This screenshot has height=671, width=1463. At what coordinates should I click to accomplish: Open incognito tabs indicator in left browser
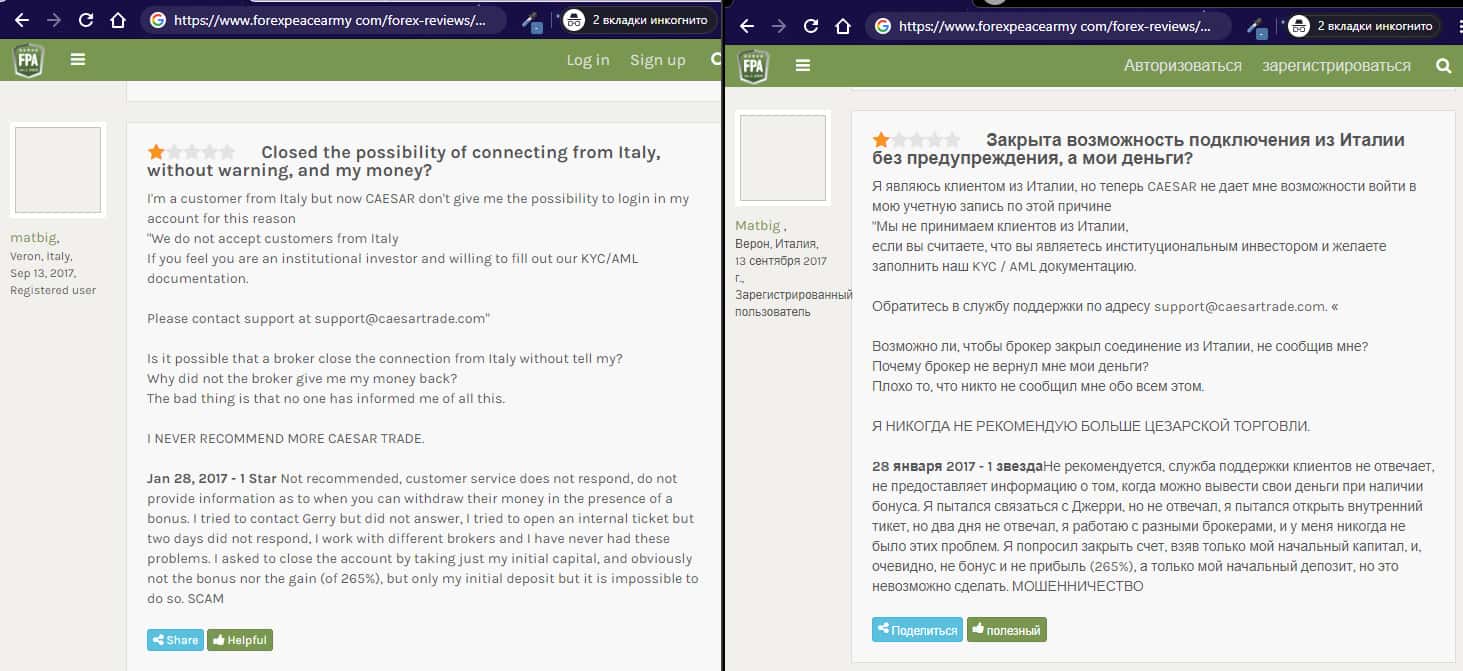[638, 20]
